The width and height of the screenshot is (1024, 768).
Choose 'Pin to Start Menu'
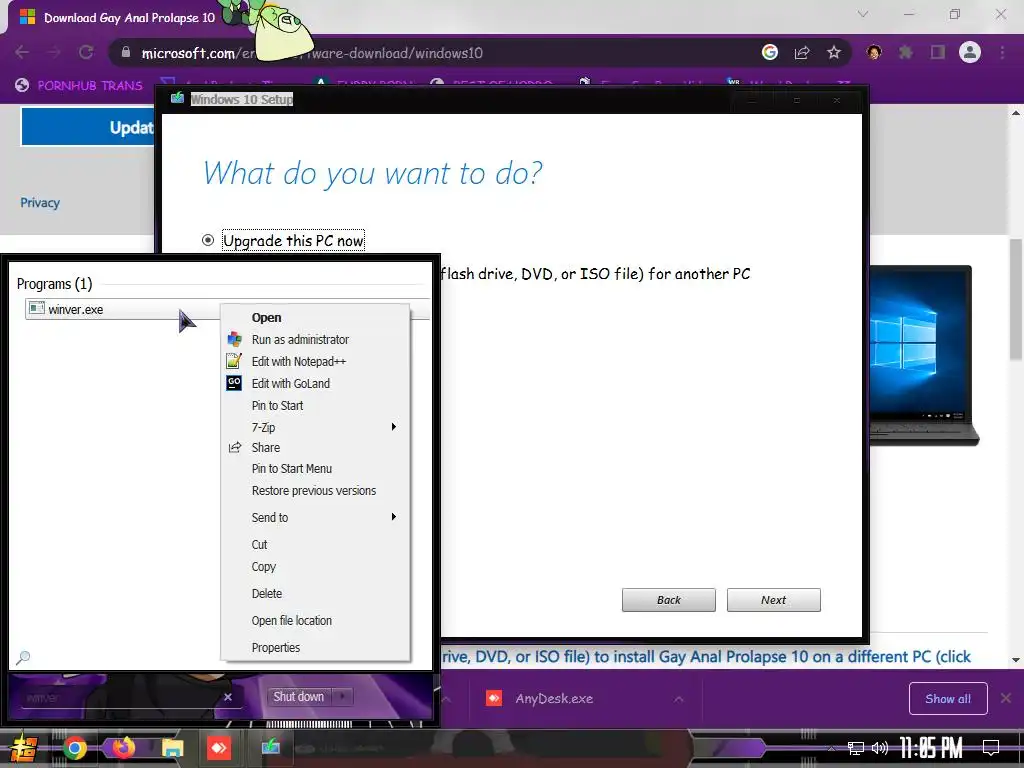(x=315, y=469)
